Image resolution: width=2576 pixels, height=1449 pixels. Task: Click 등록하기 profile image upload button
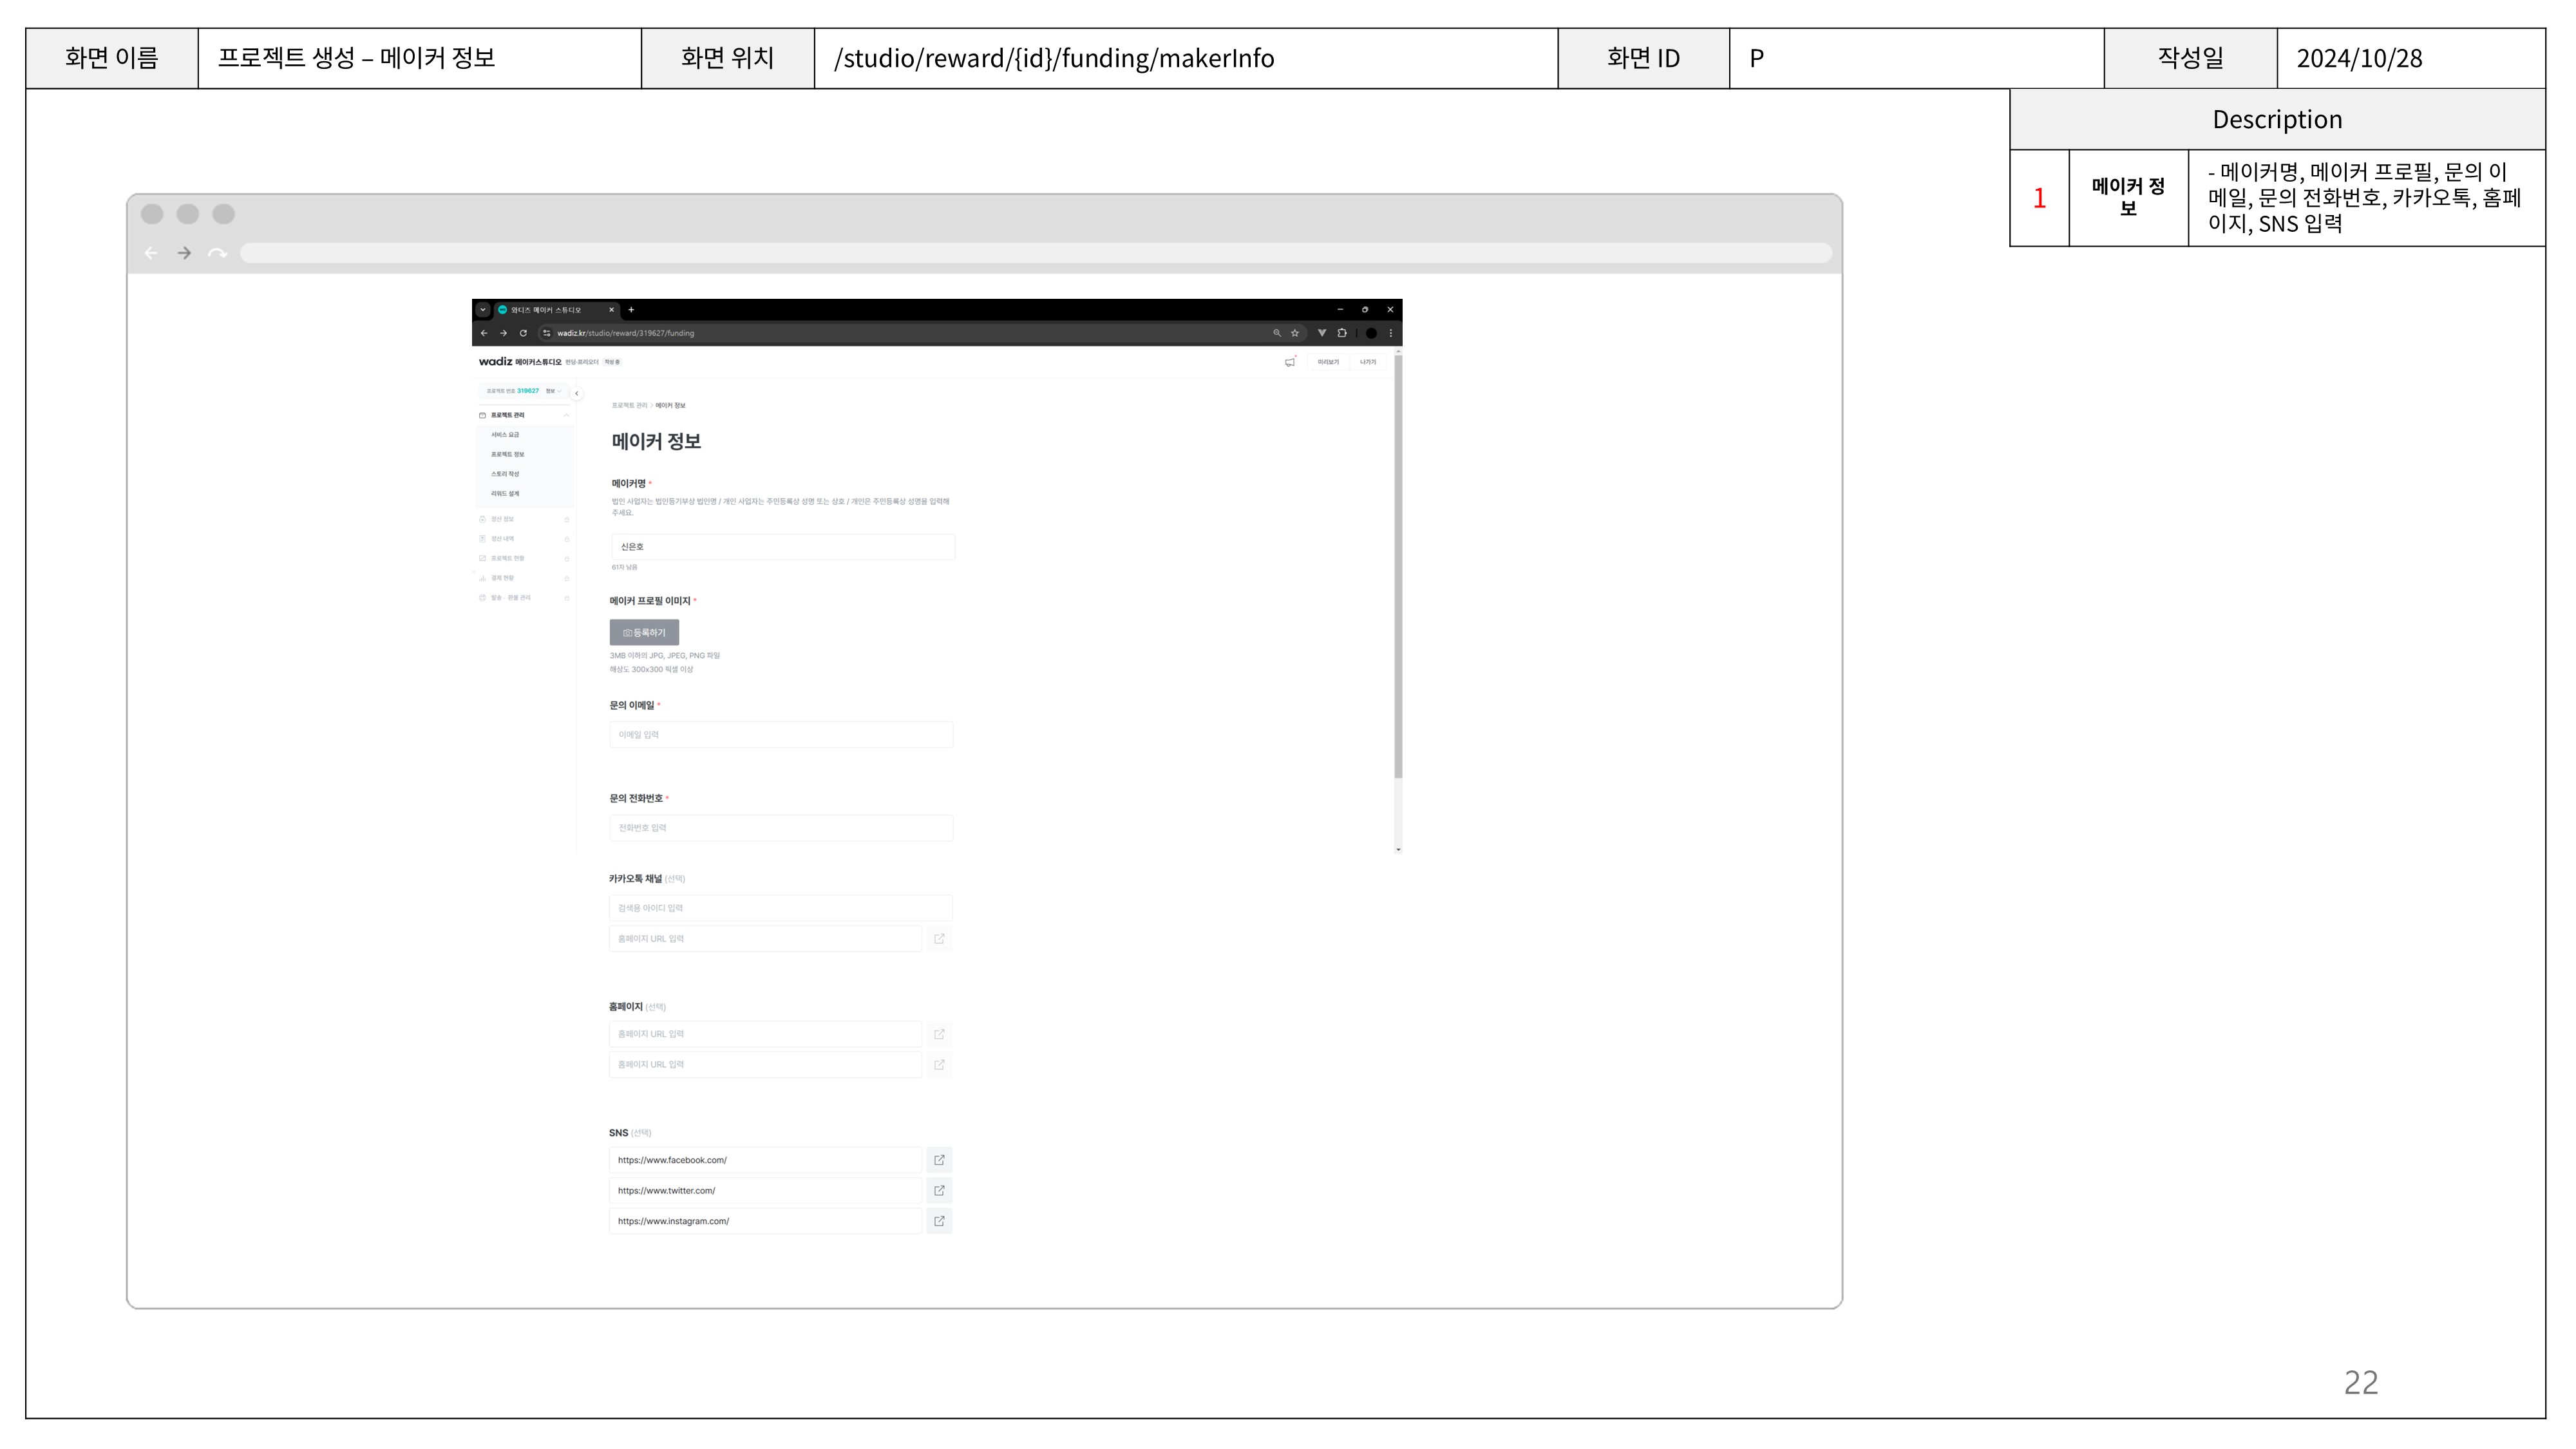tap(644, 632)
